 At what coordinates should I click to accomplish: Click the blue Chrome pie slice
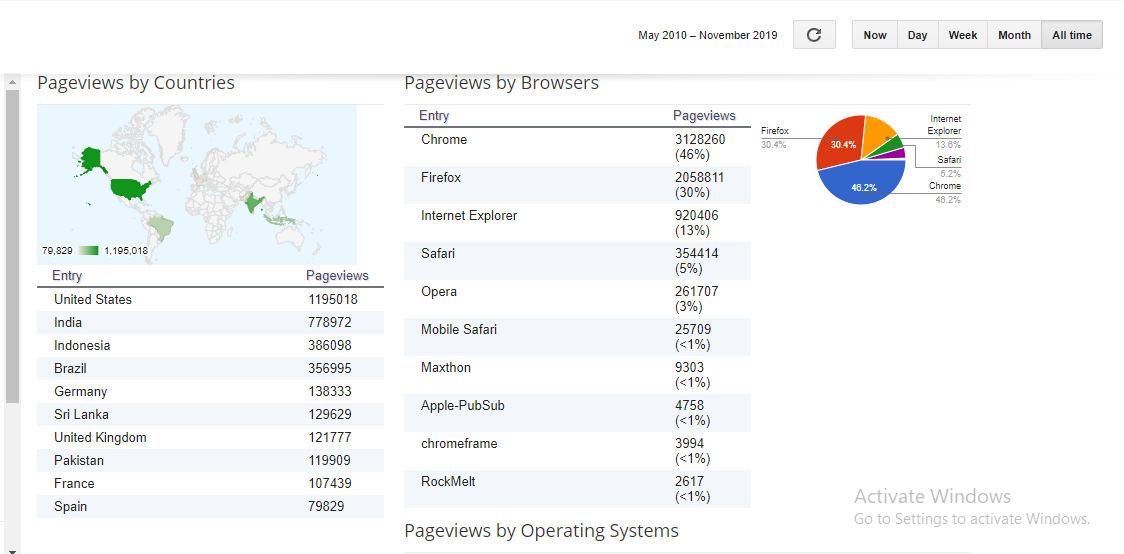pos(860,184)
